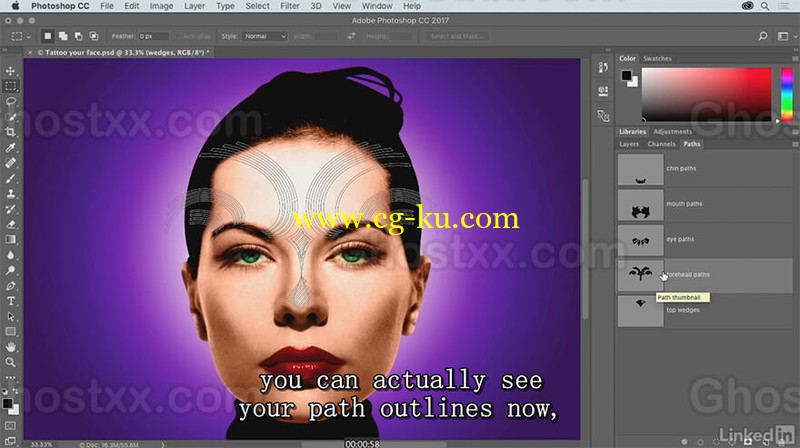Viewport: 800px width, 448px height.
Task: Select the Hand tool
Action: [10, 347]
